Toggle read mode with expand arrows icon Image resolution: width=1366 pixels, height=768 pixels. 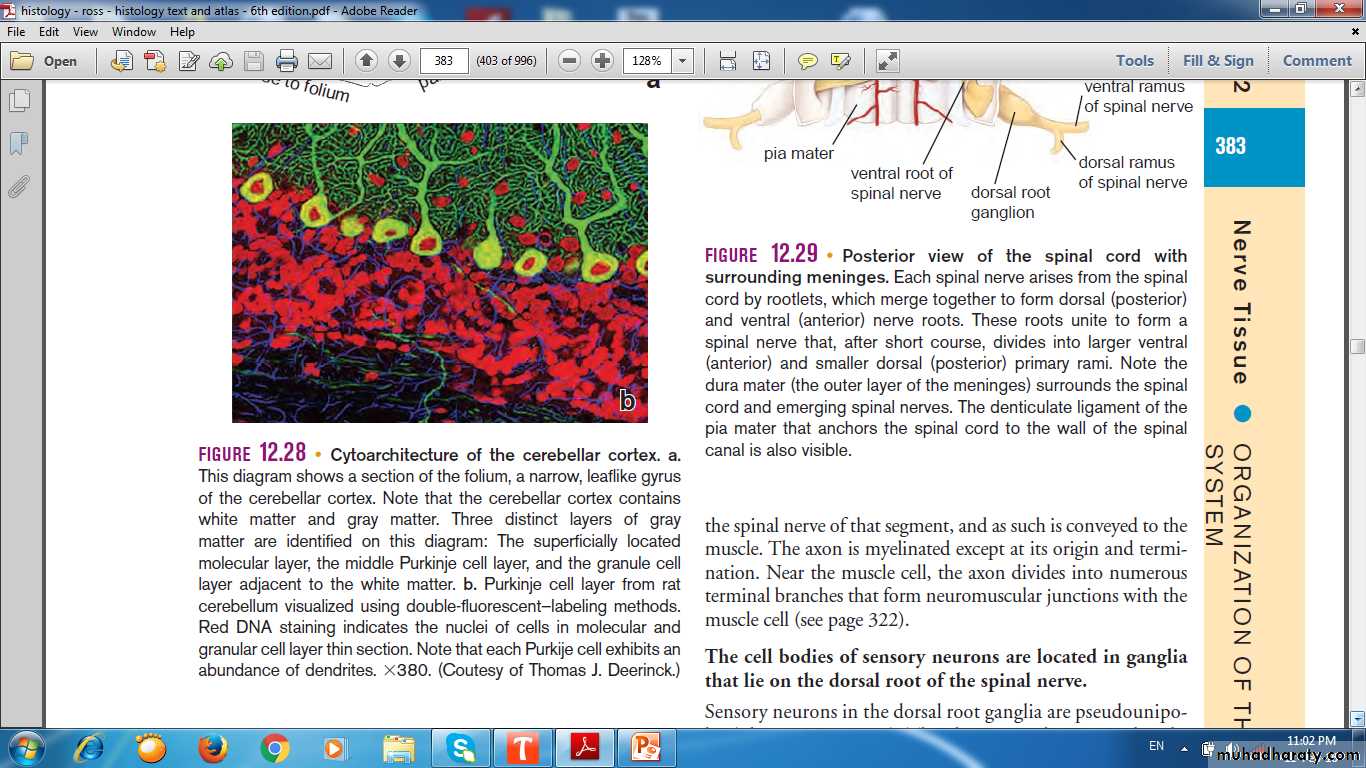887,61
